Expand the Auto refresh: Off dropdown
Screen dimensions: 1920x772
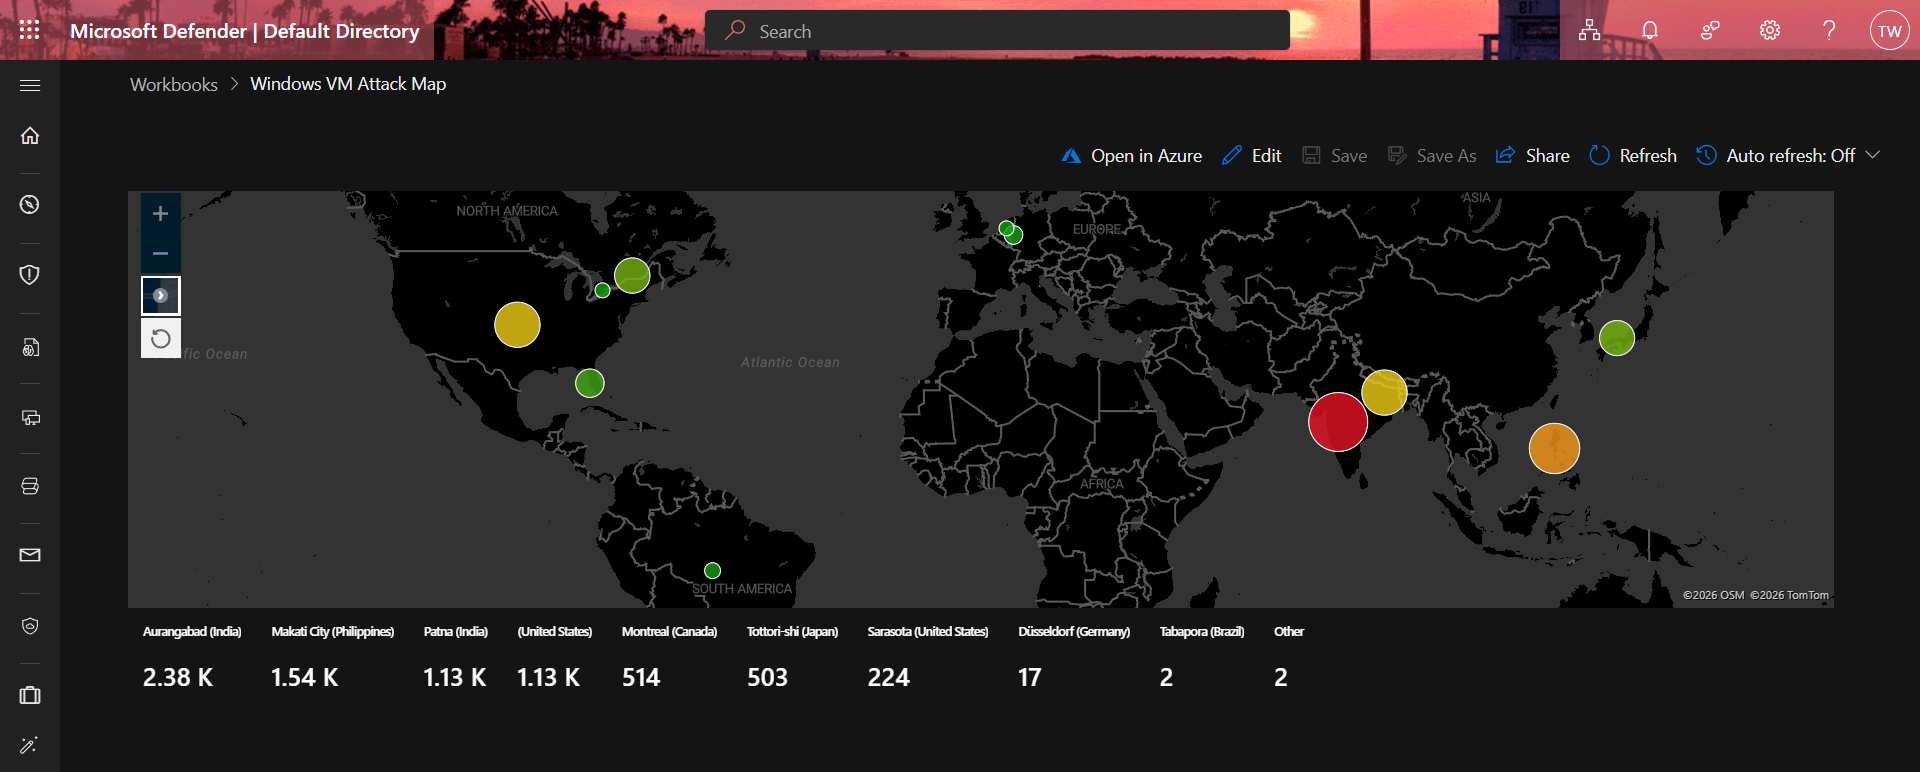[1788, 156]
